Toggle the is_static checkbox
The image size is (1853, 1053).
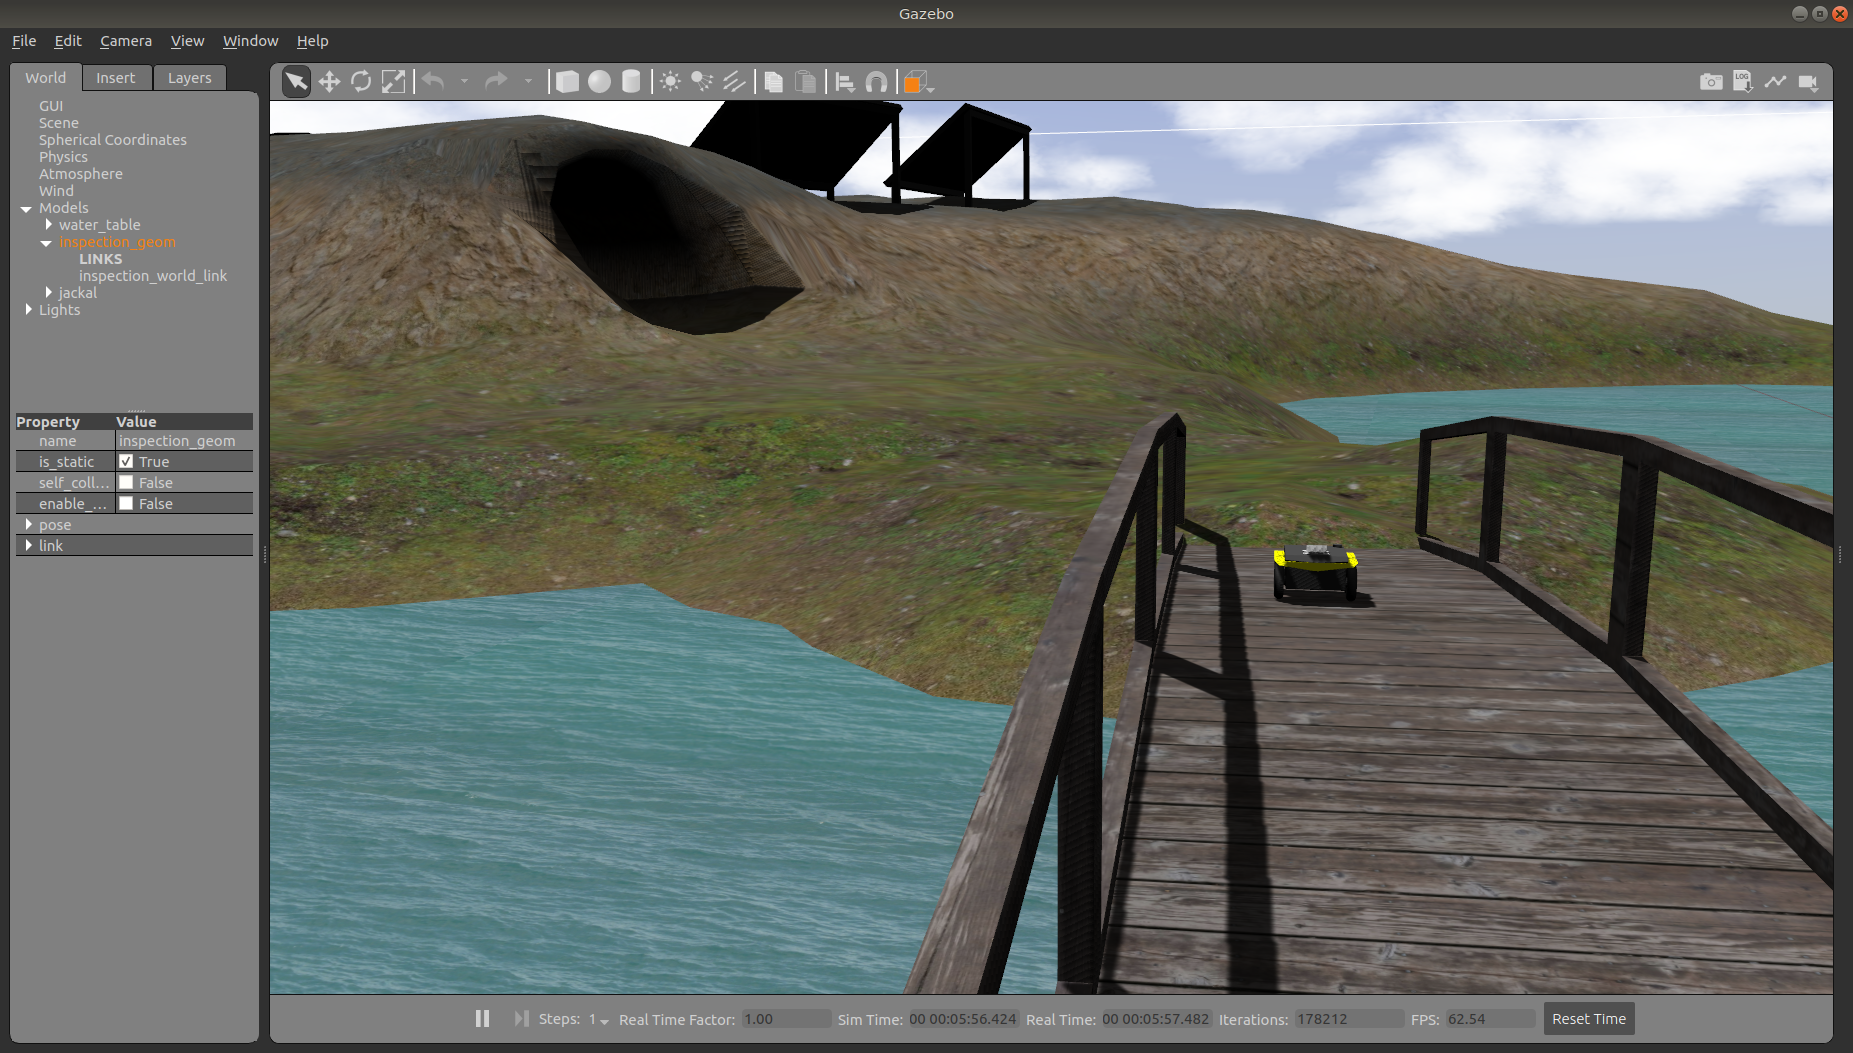click(126, 462)
